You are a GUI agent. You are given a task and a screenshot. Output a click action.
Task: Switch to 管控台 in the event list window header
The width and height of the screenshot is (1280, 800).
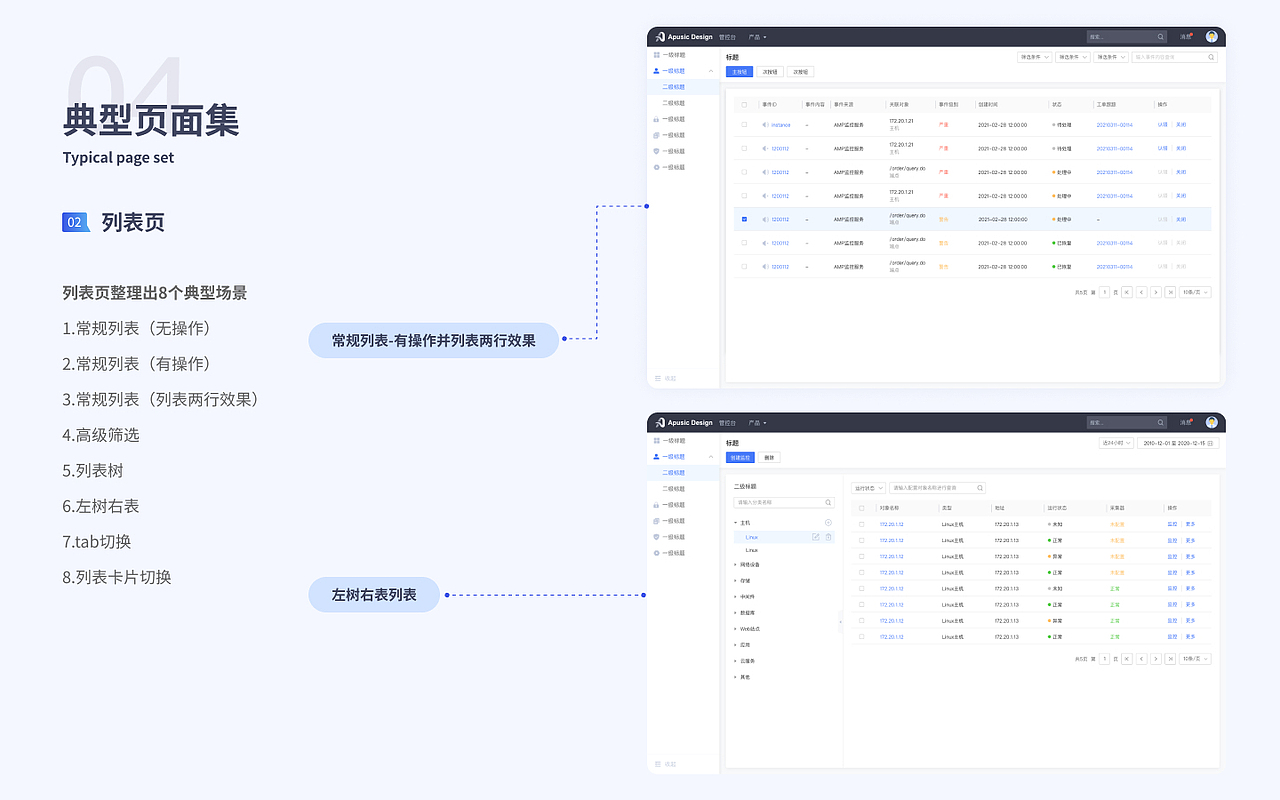click(x=727, y=37)
